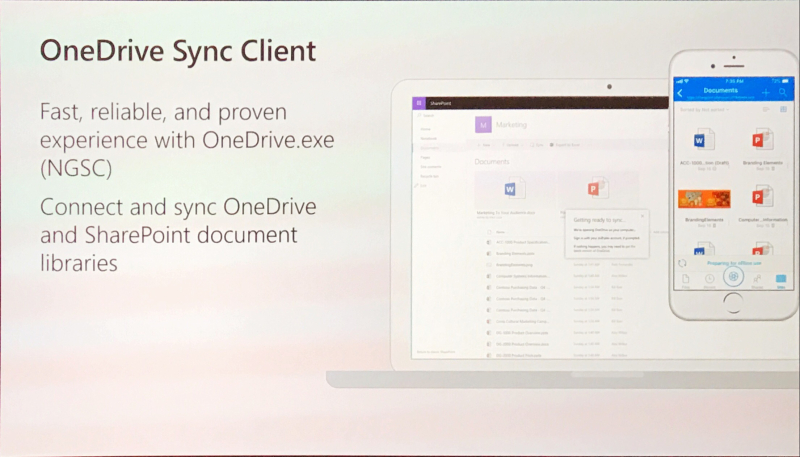Tap Shared tab in phone bottom bar

click(757, 280)
